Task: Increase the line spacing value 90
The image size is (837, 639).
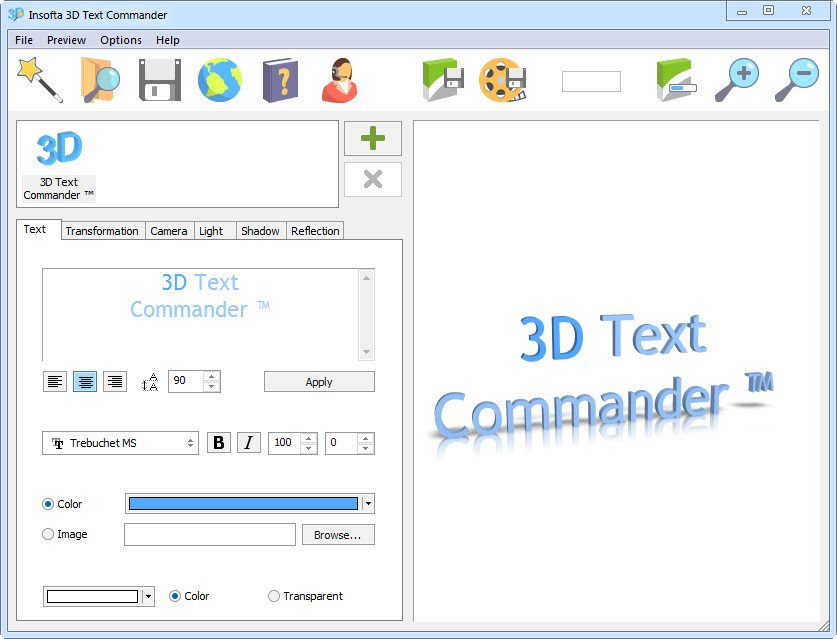Action: pos(212,376)
